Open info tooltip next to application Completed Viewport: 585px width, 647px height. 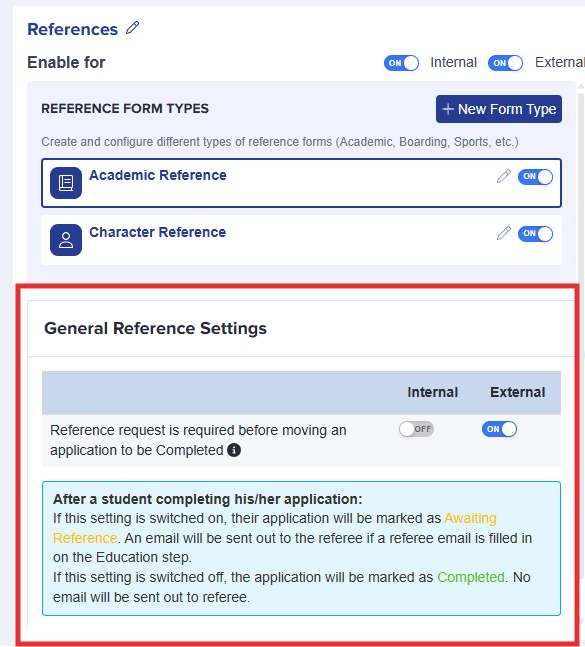[x=234, y=450]
